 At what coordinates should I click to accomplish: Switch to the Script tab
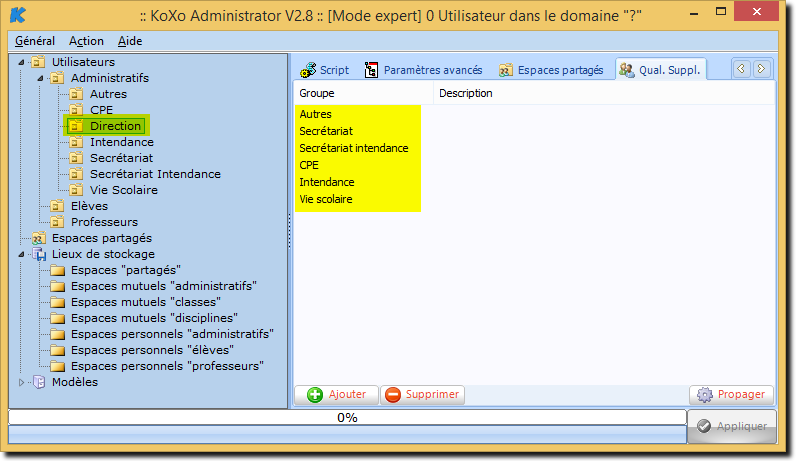324,70
